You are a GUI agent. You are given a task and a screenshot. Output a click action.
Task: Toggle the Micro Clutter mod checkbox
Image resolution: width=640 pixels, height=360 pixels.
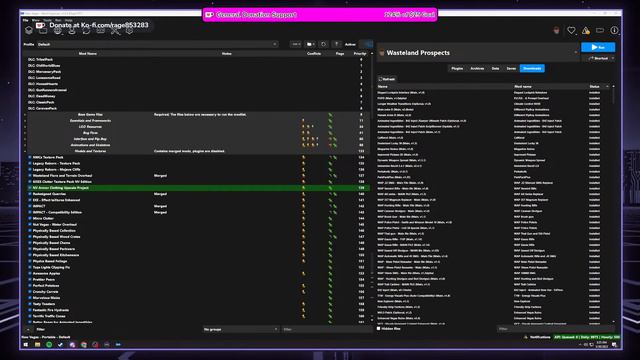click(x=30, y=218)
